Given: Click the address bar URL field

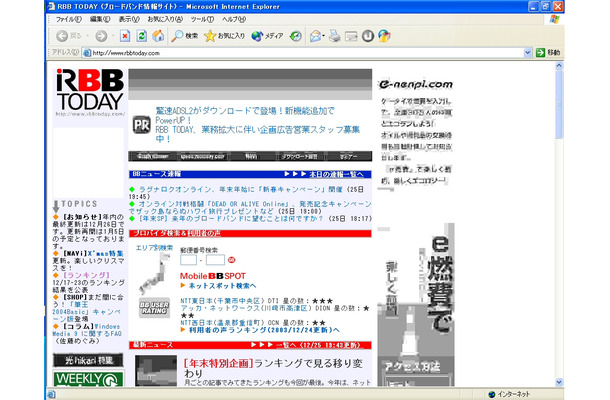Looking at the screenshot, I should click(x=307, y=53).
